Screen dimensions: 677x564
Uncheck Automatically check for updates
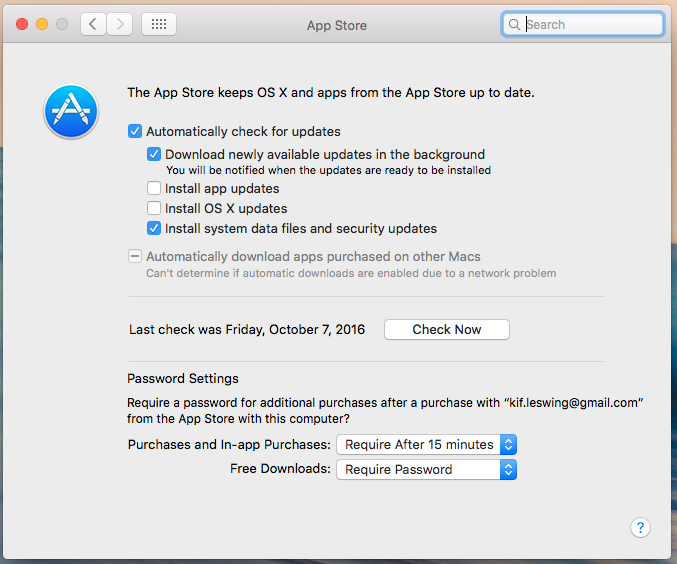(x=135, y=131)
